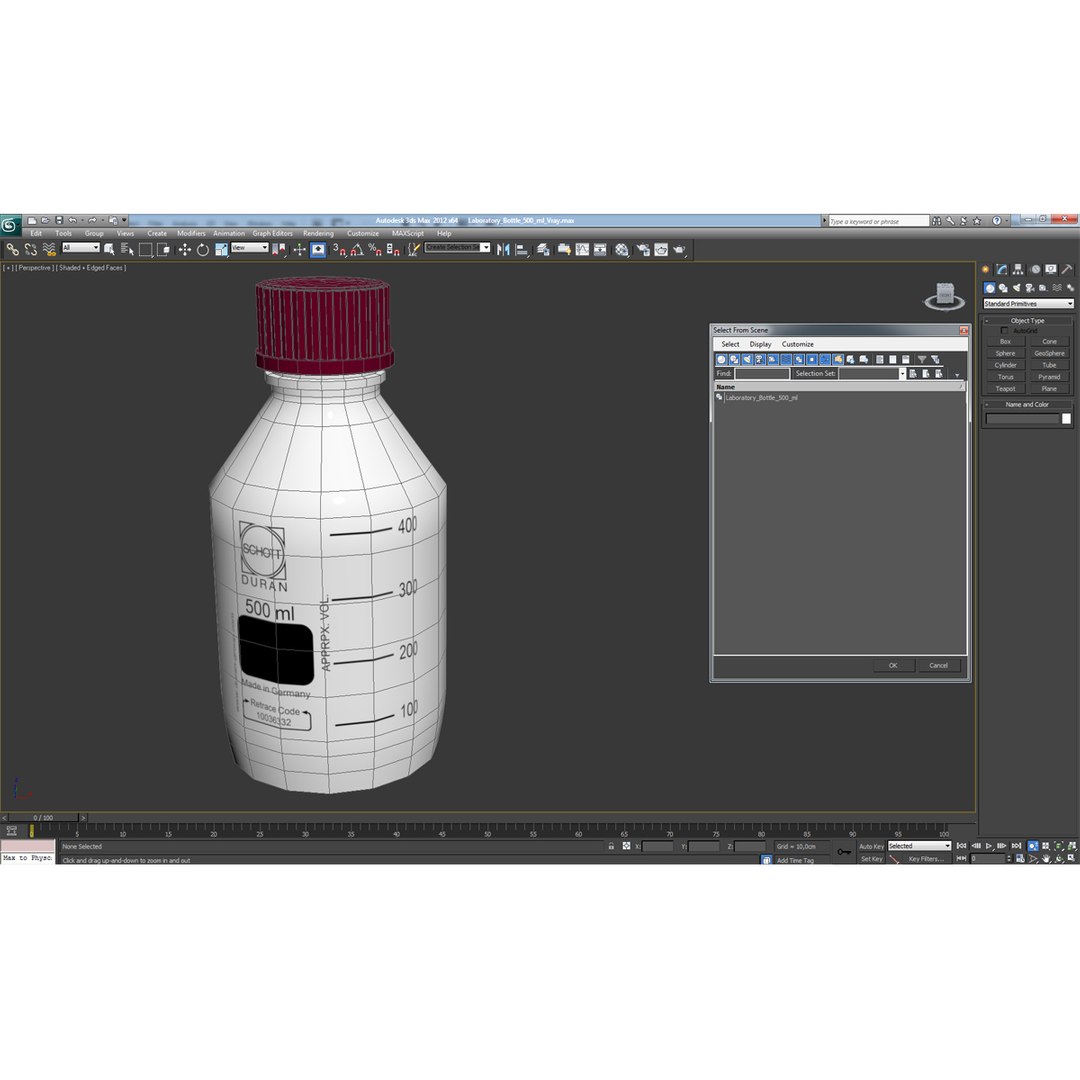Viewport: 1080px width, 1080px height.
Task: Click the application logo button
Action: pyautogui.click(x=10, y=225)
